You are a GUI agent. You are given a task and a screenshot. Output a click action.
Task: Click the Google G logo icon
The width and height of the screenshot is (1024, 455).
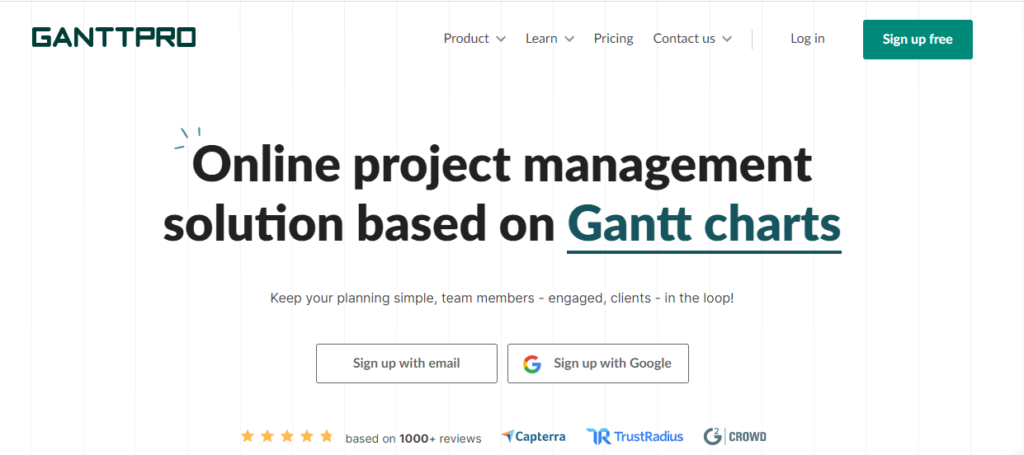(532, 364)
